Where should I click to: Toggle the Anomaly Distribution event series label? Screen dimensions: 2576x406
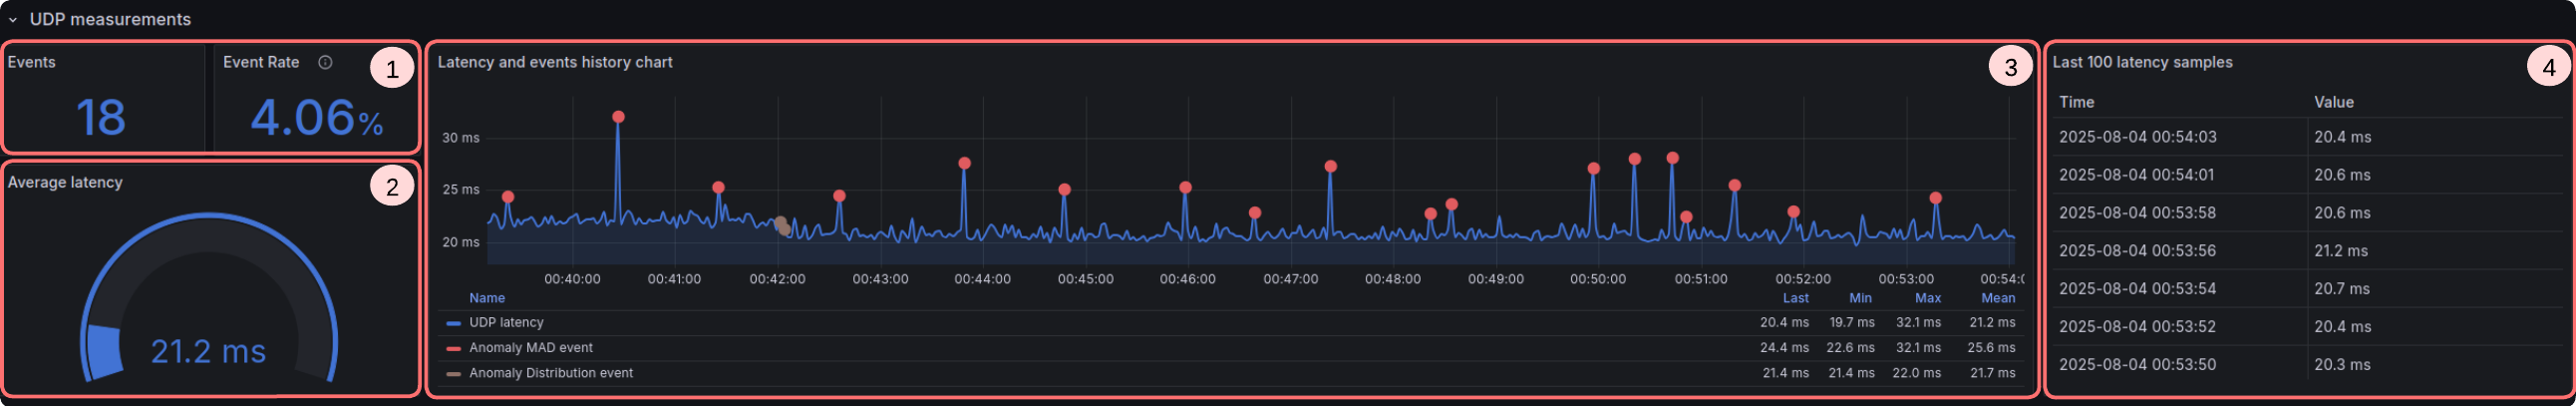[551, 373]
